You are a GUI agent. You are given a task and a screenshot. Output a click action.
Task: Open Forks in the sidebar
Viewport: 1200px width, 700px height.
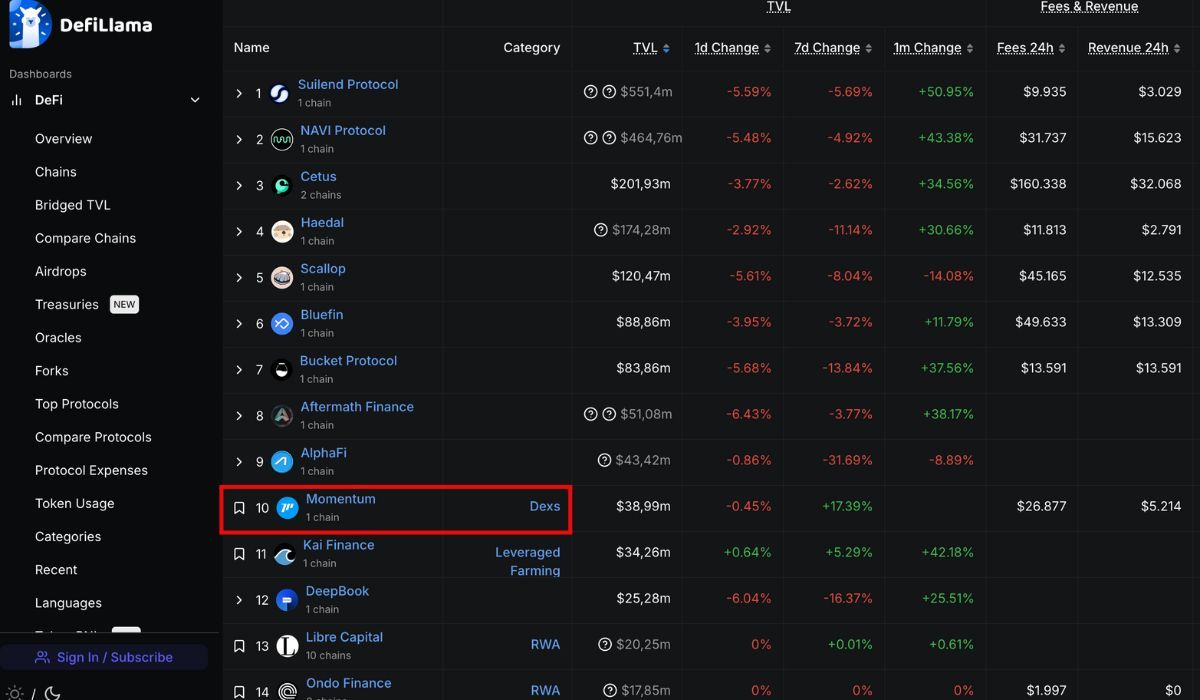pyautogui.click(x=52, y=371)
